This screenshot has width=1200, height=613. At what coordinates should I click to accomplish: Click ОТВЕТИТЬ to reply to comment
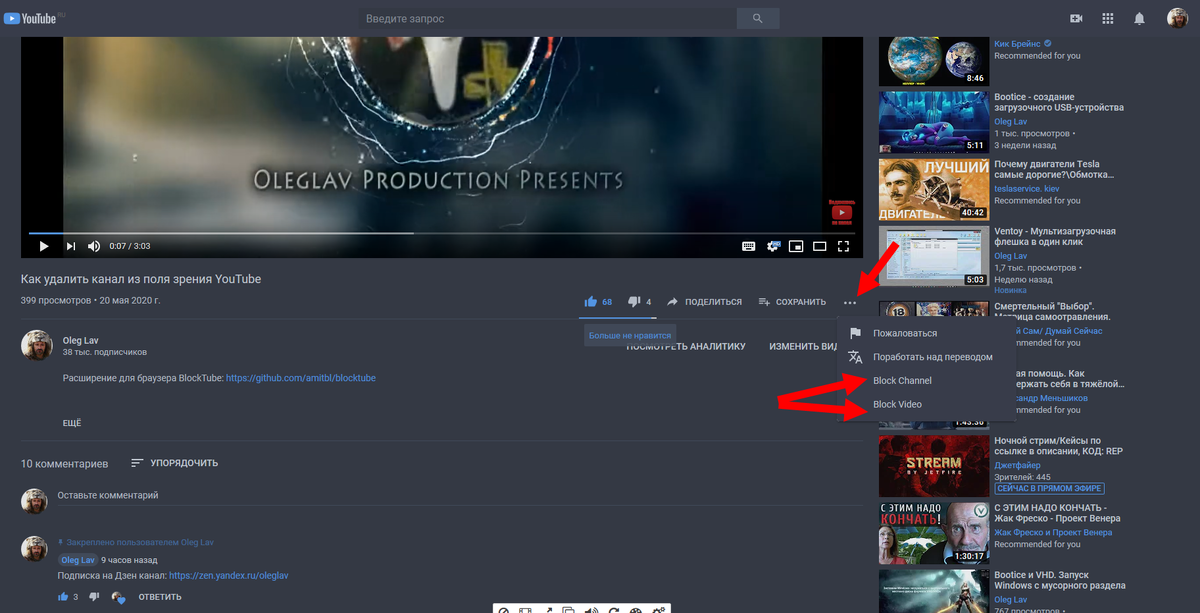[160, 597]
